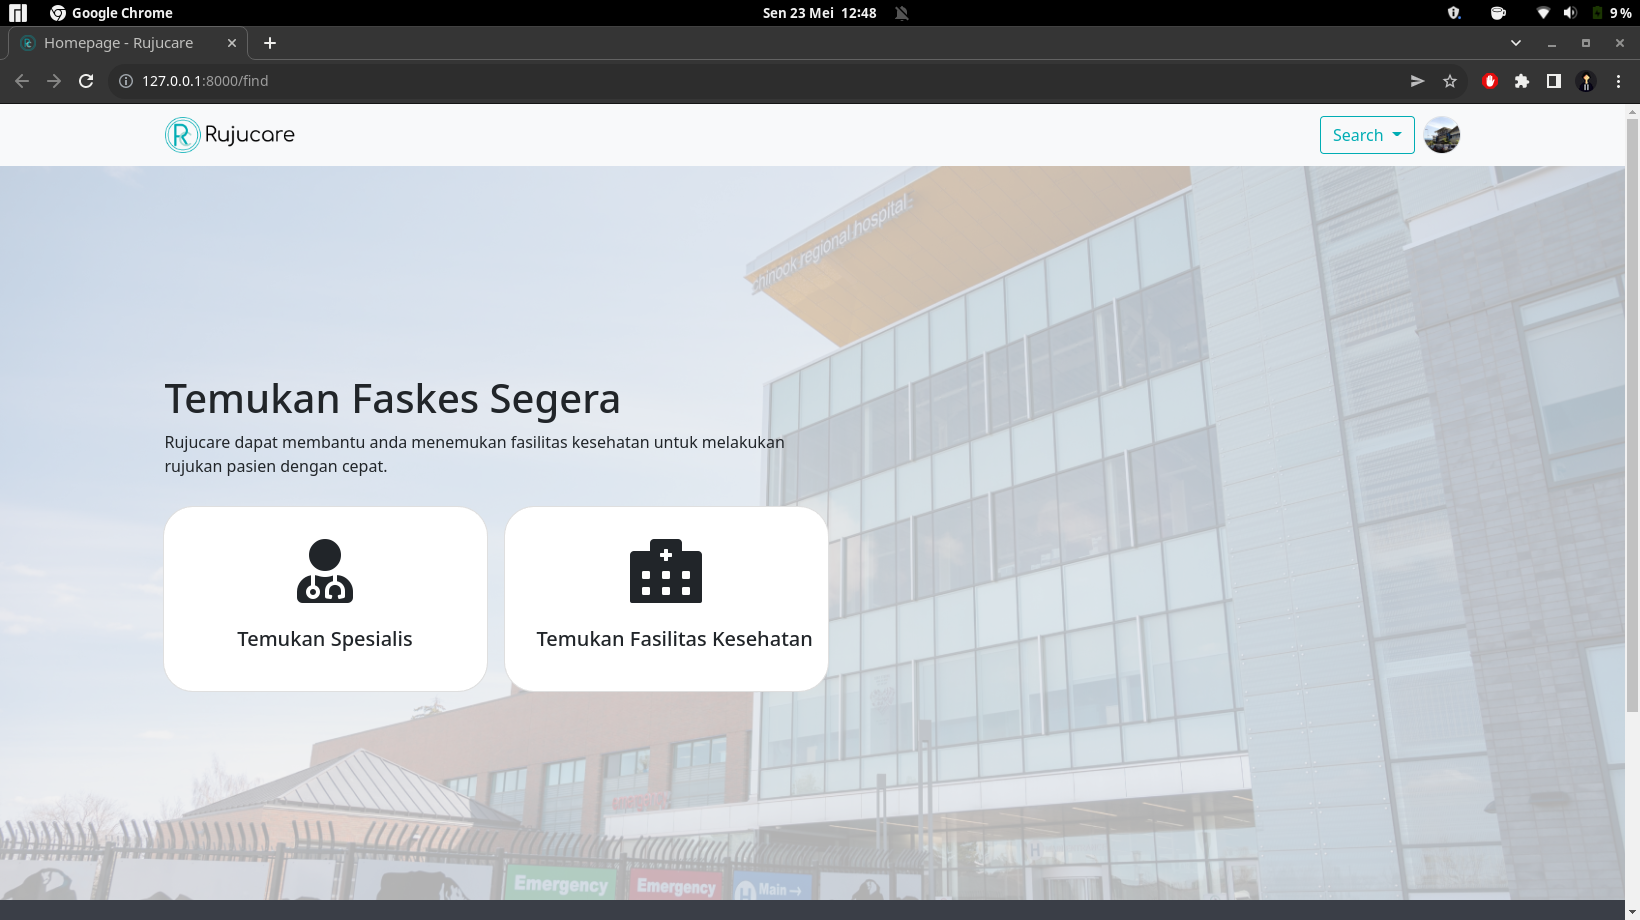
Task: Click the shield tray icon
Action: (1454, 13)
